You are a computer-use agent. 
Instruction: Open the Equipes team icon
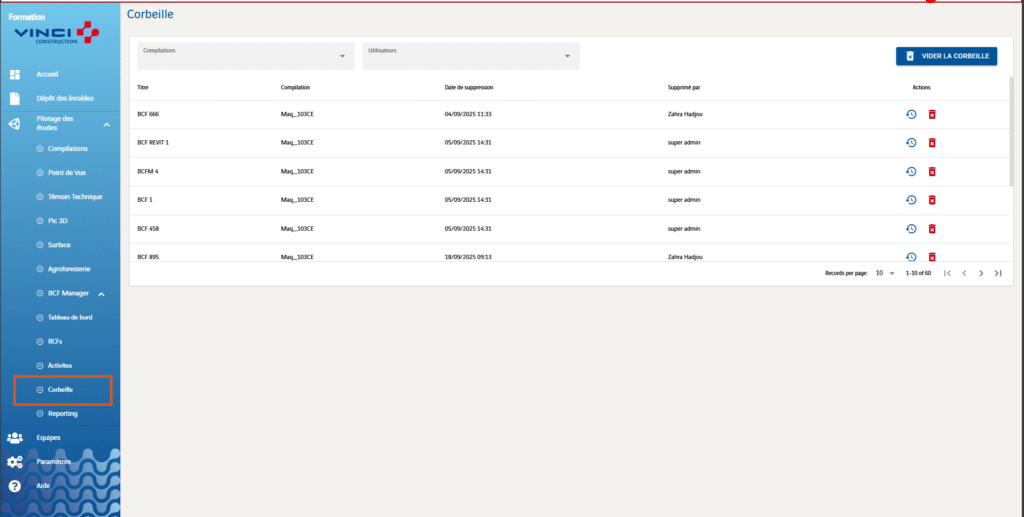click(x=15, y=438)
